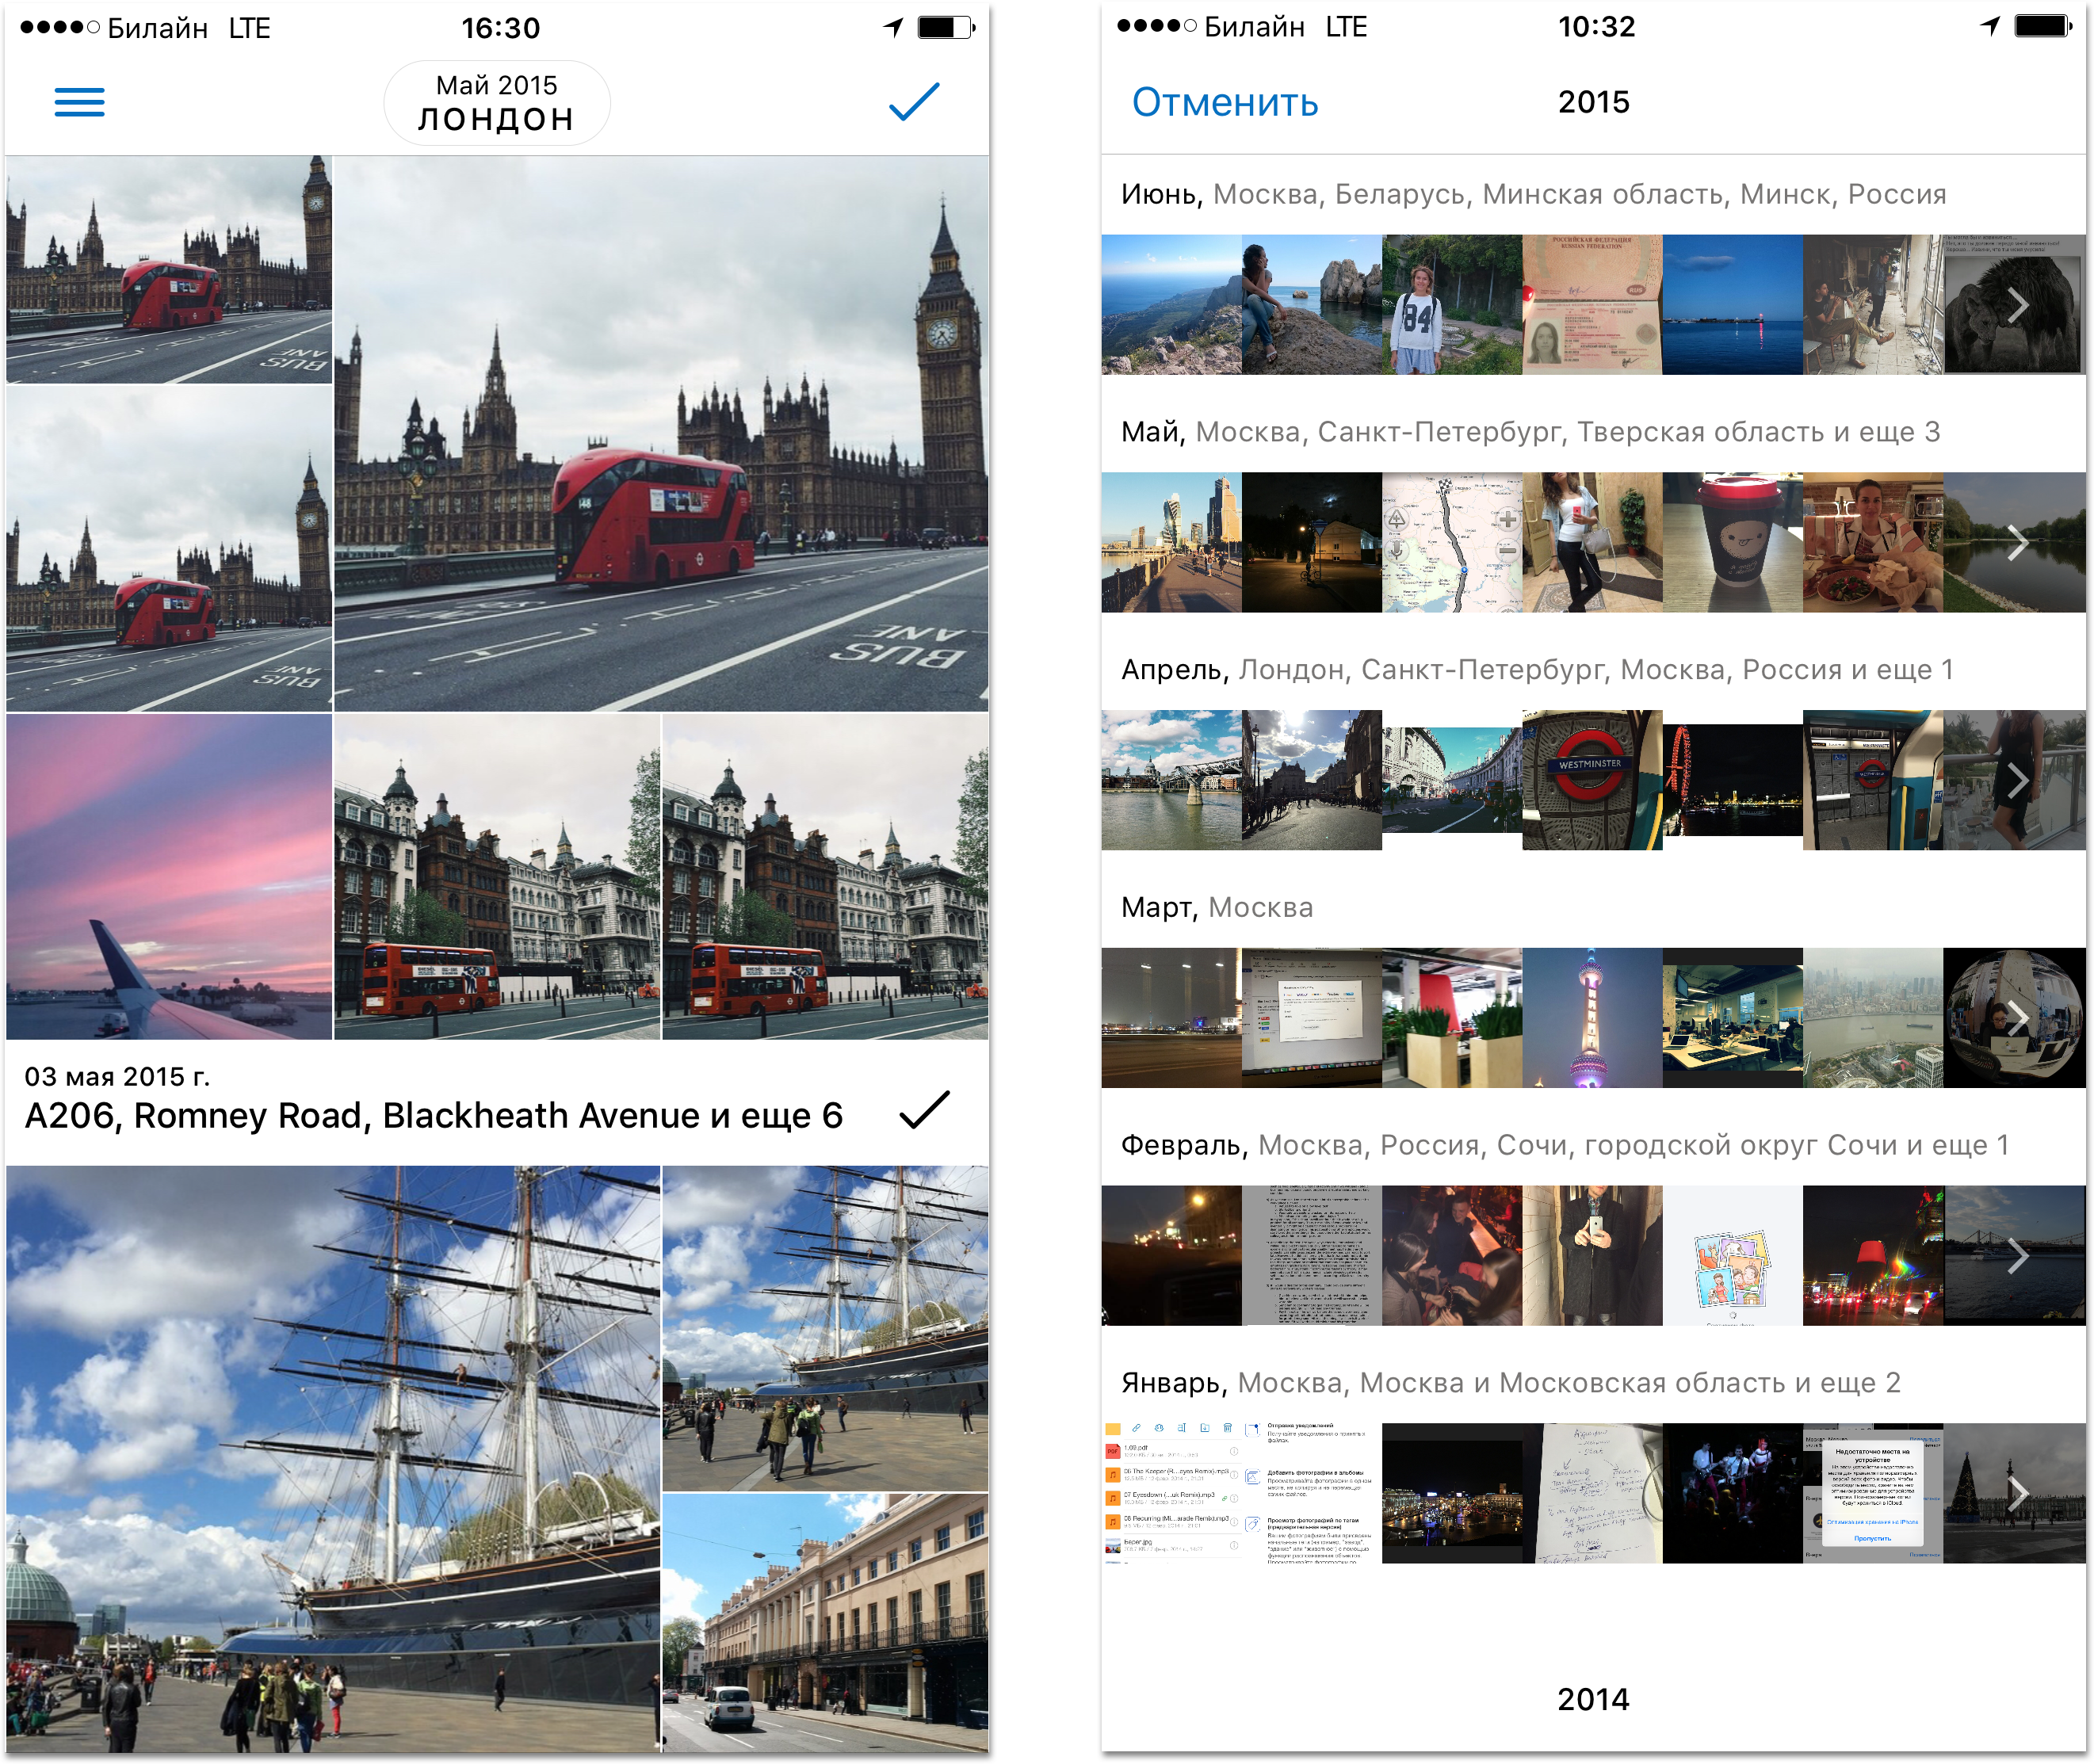Tap Отменить to cancel

[x=1224, y=102]
